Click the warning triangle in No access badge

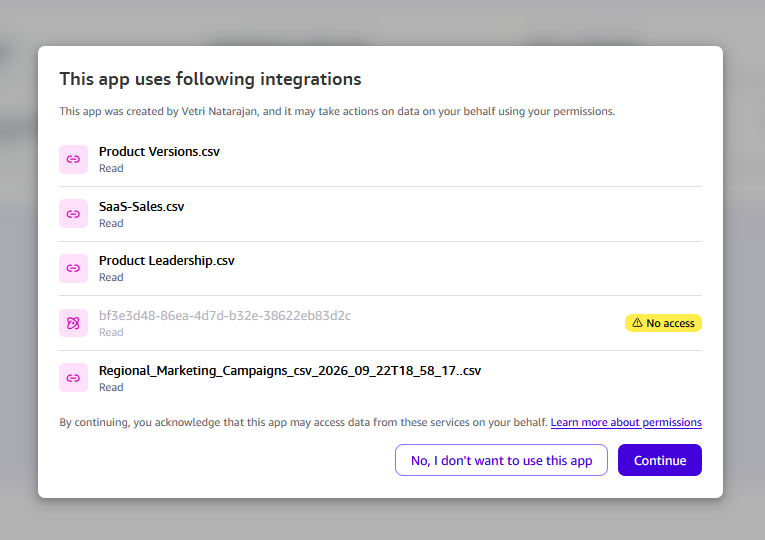[637, 323]
